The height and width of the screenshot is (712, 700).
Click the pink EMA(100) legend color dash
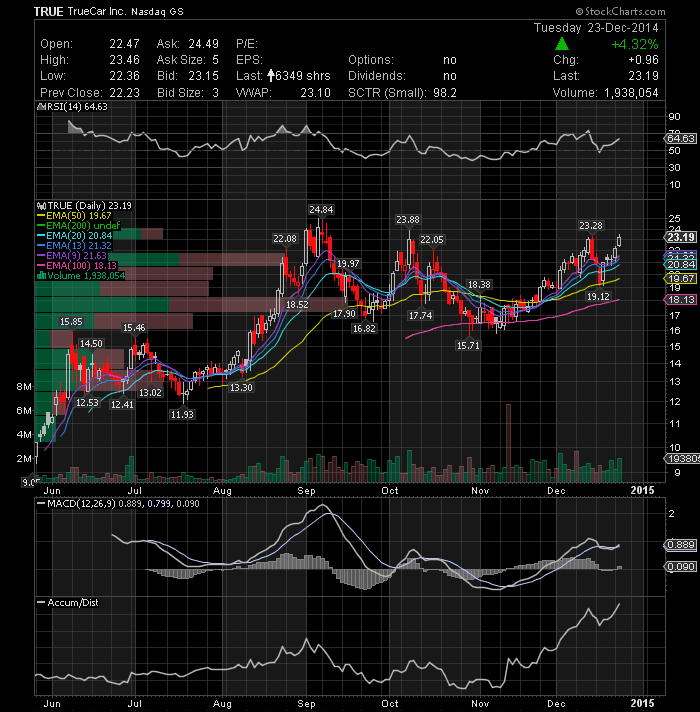pos(41,266)
